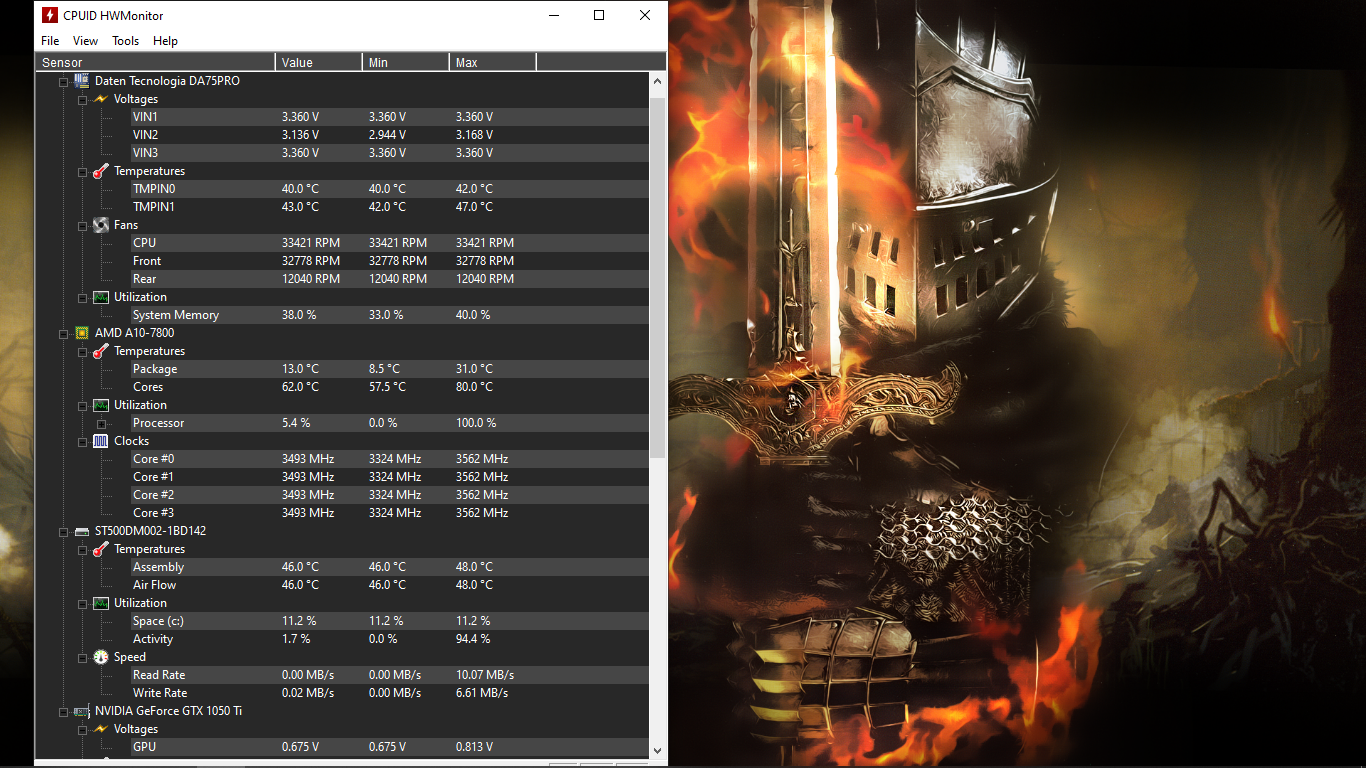
Task: Click the thermometer icon under ST500DM002
Action: coord(100,549)
